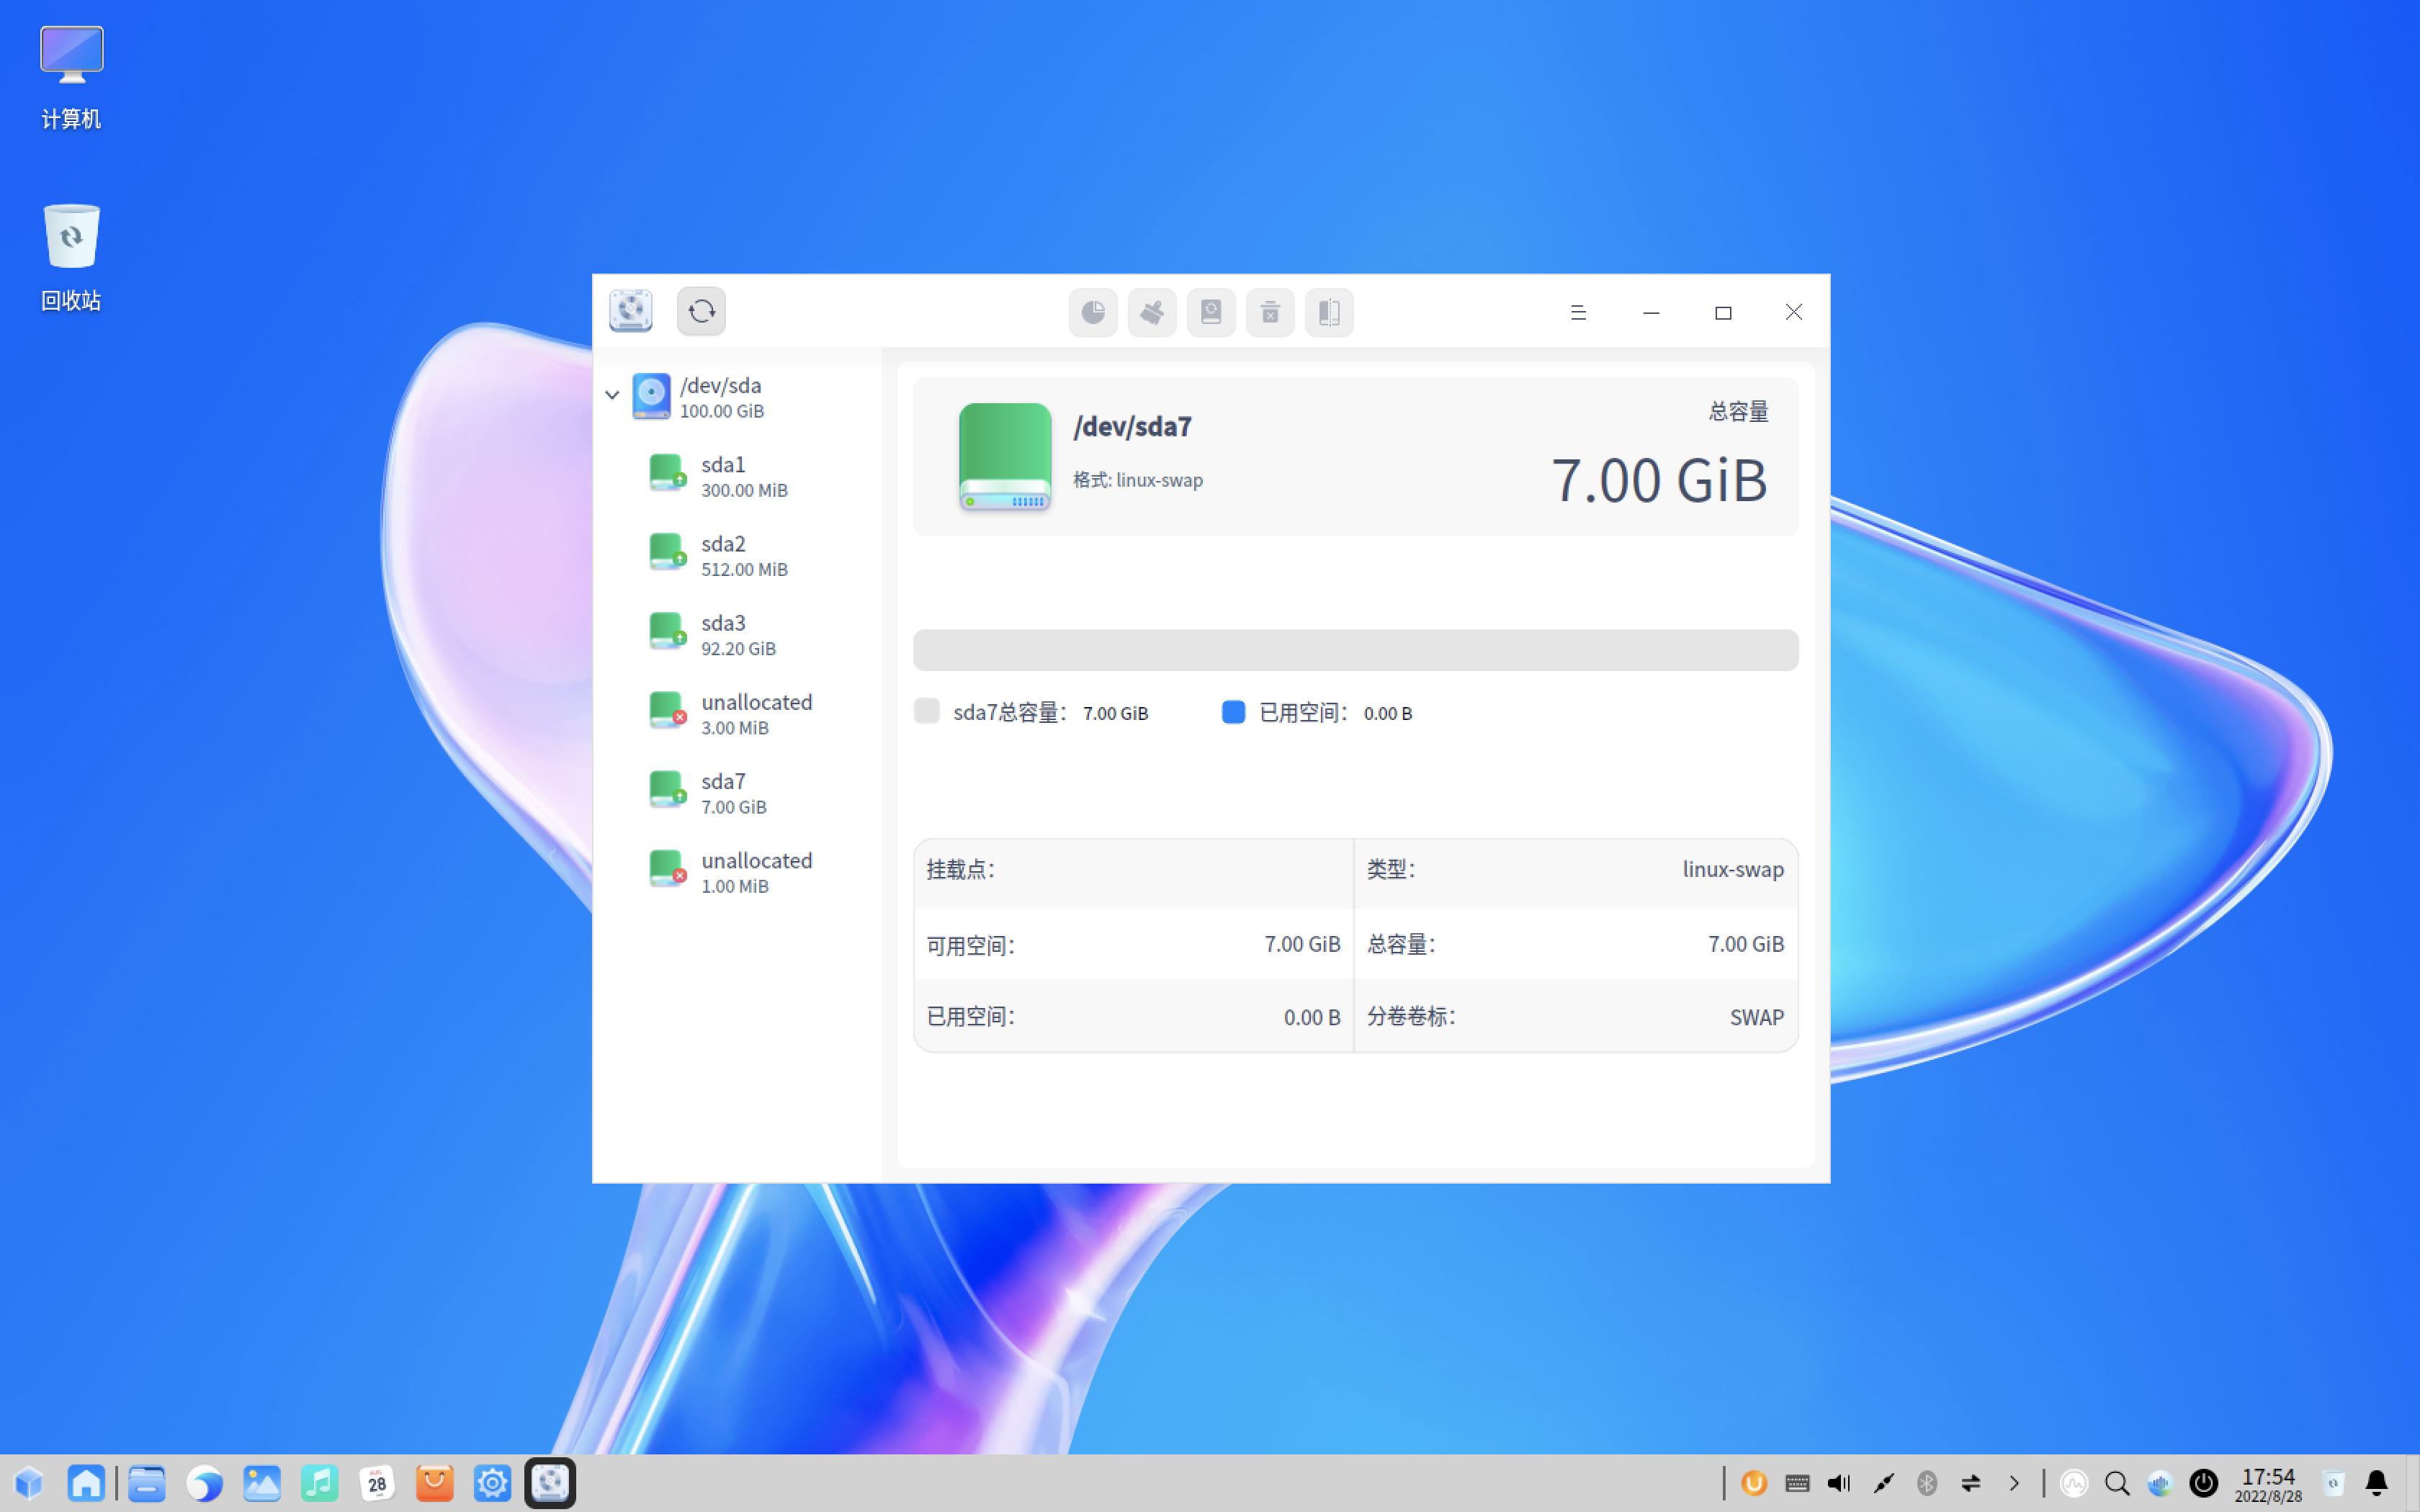The image size is (2420, 1512).
Task: Select the /dev/sda disk entry
Action: point(737,397)
